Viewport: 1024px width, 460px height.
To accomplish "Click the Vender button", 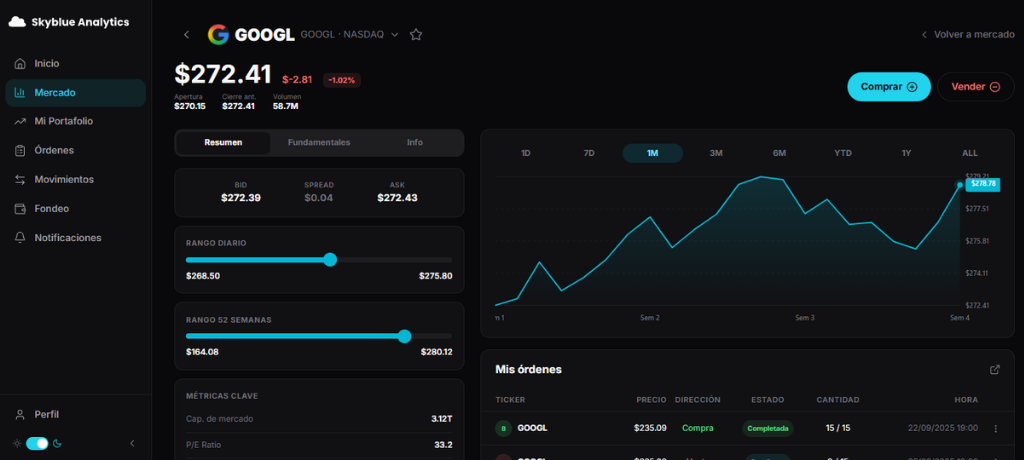I will [x=976, y=87].
